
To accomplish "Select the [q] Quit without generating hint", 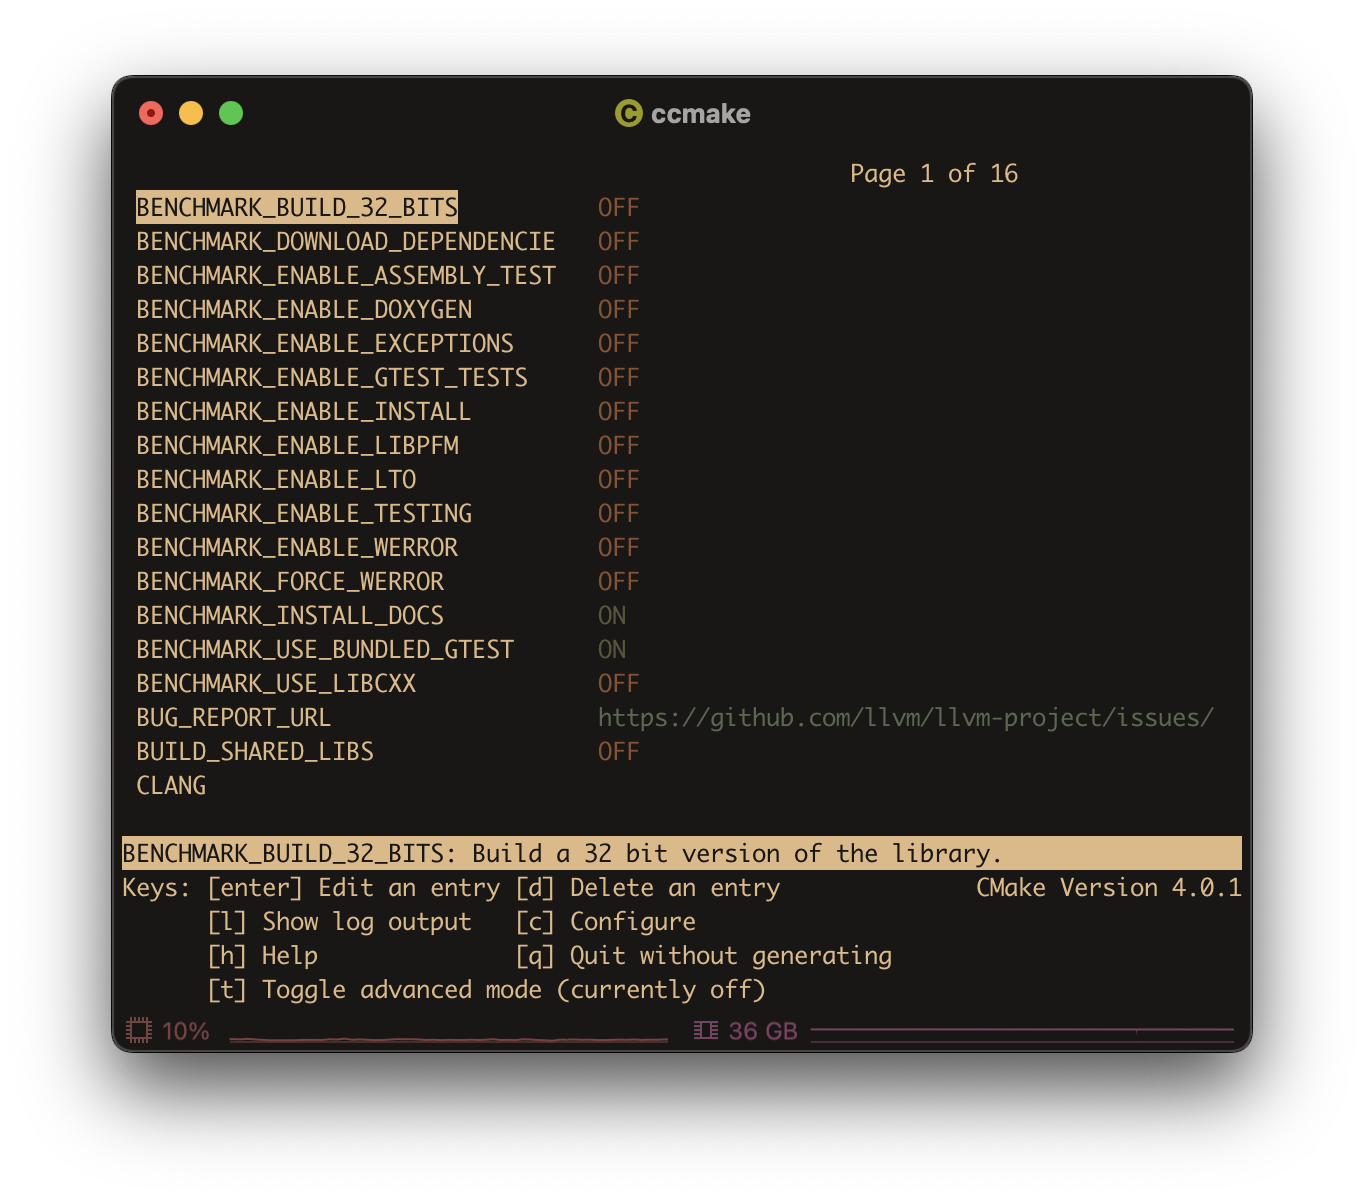I will click(704, 956).
